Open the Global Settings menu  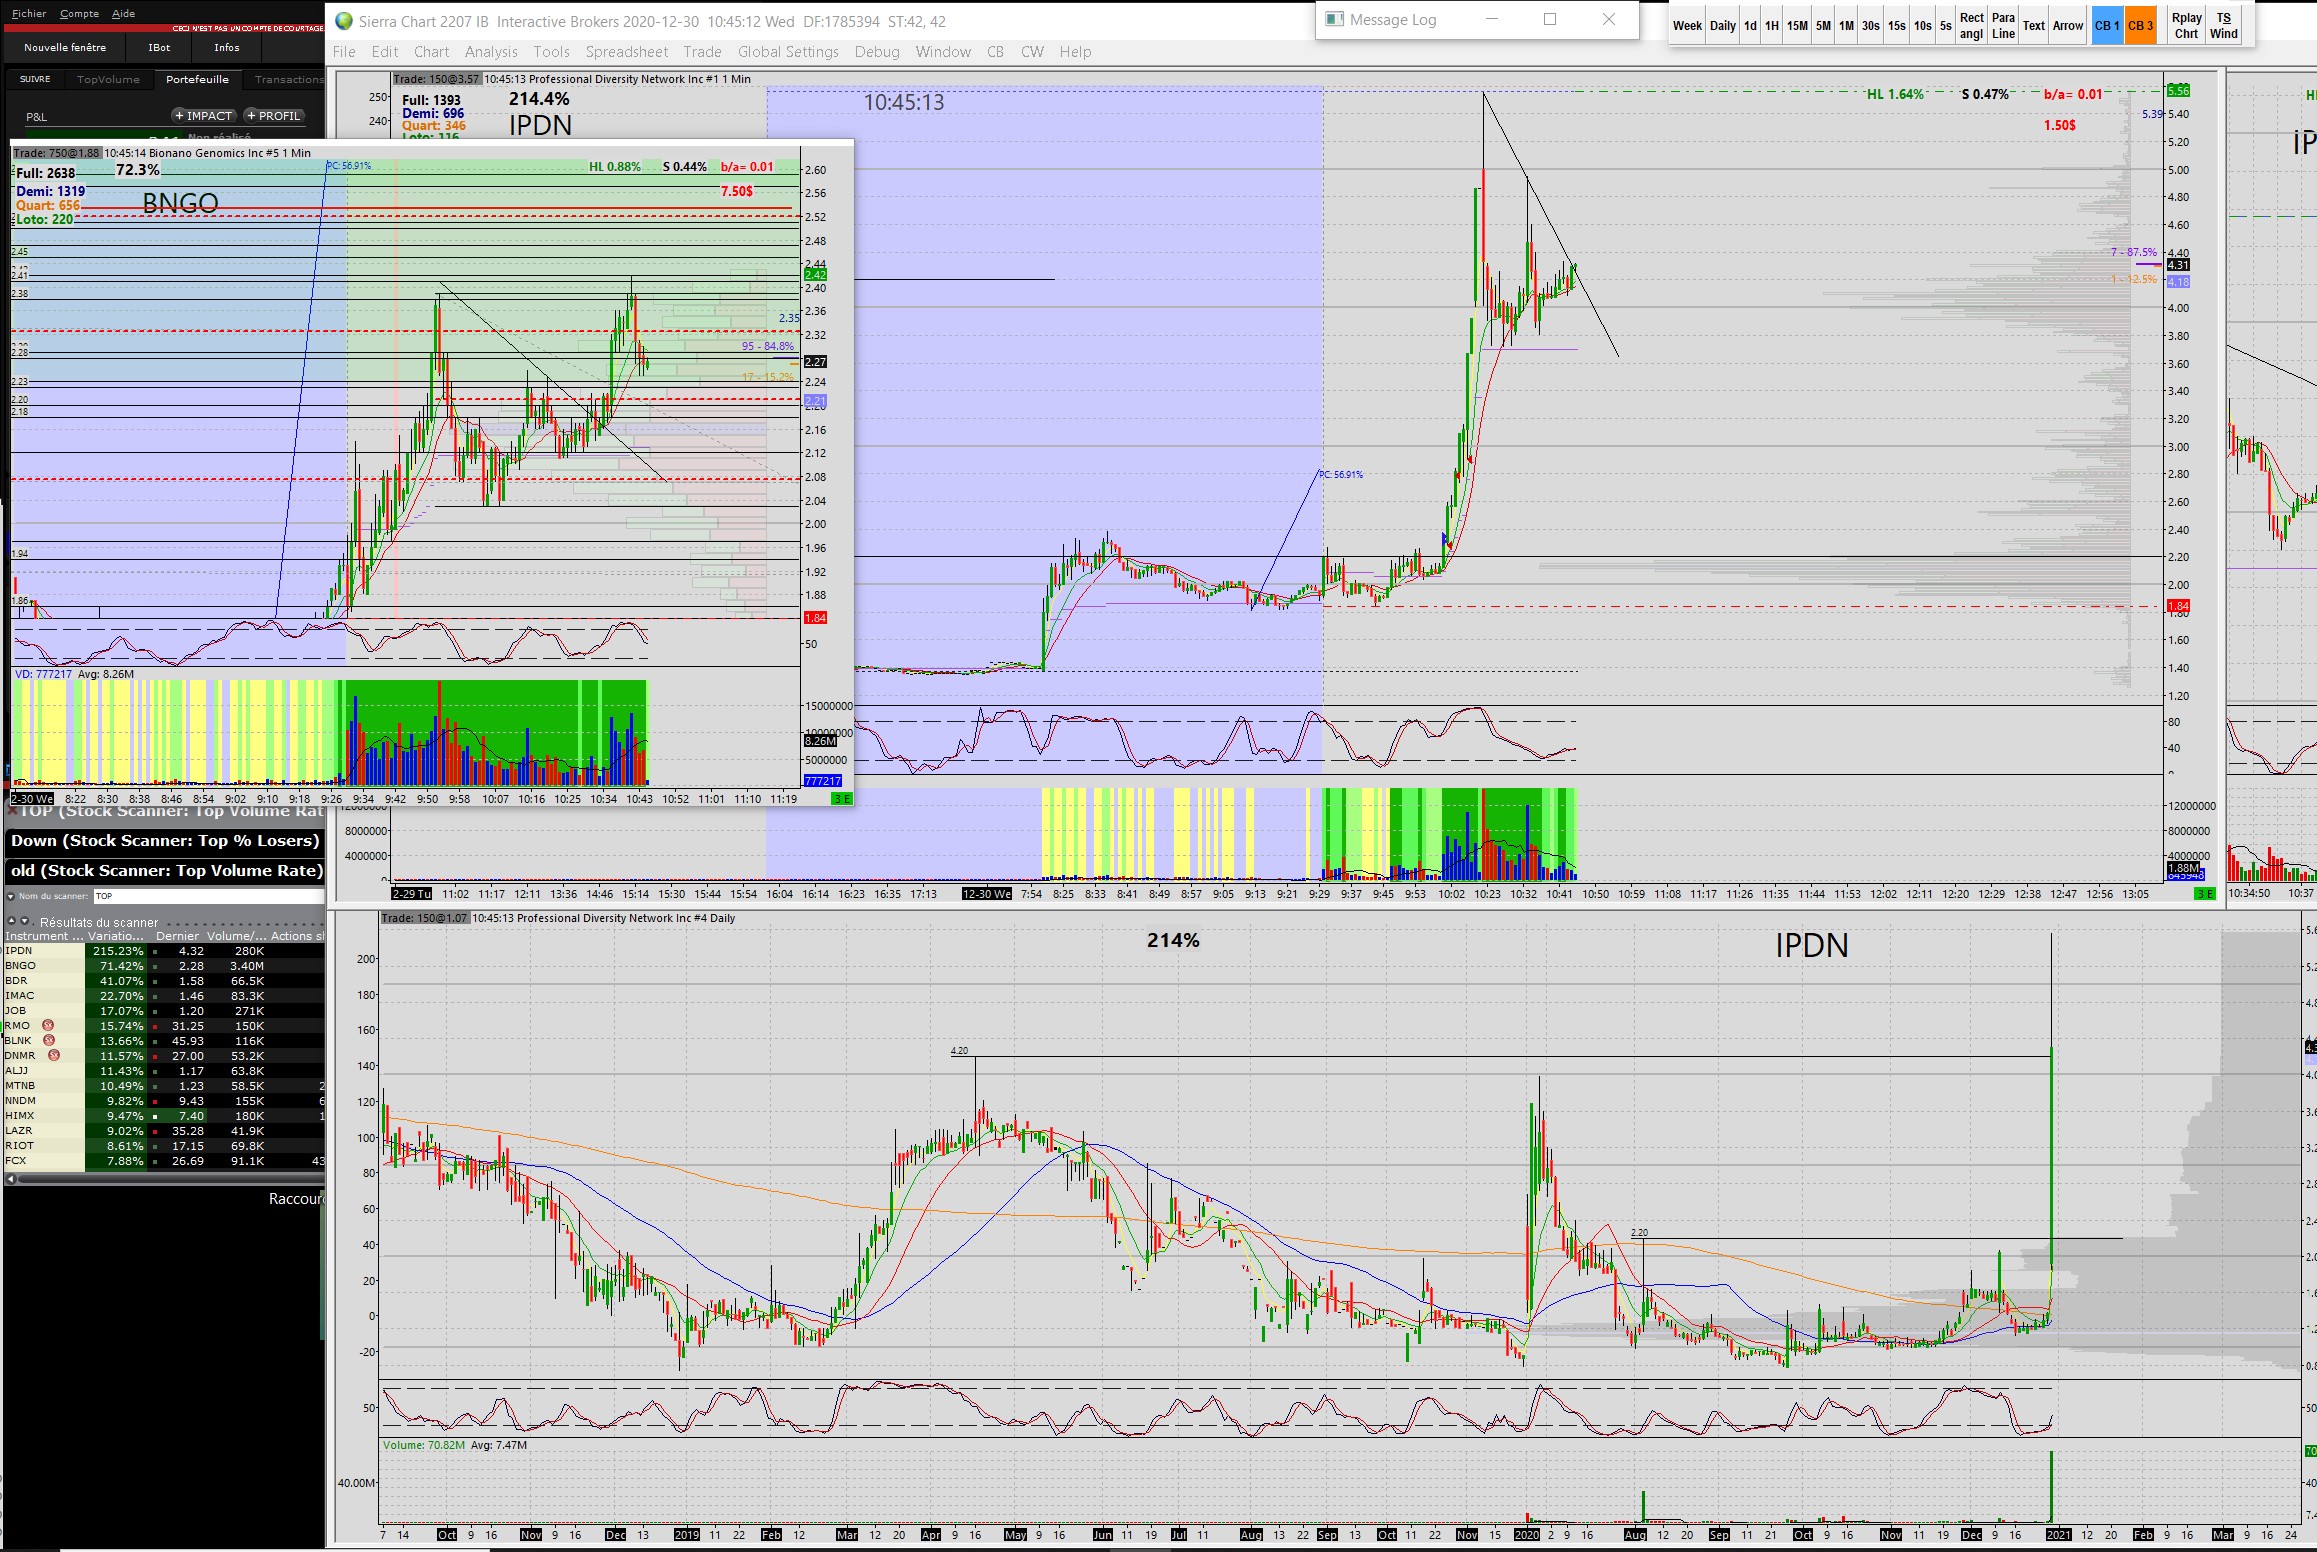coord(788,52)
